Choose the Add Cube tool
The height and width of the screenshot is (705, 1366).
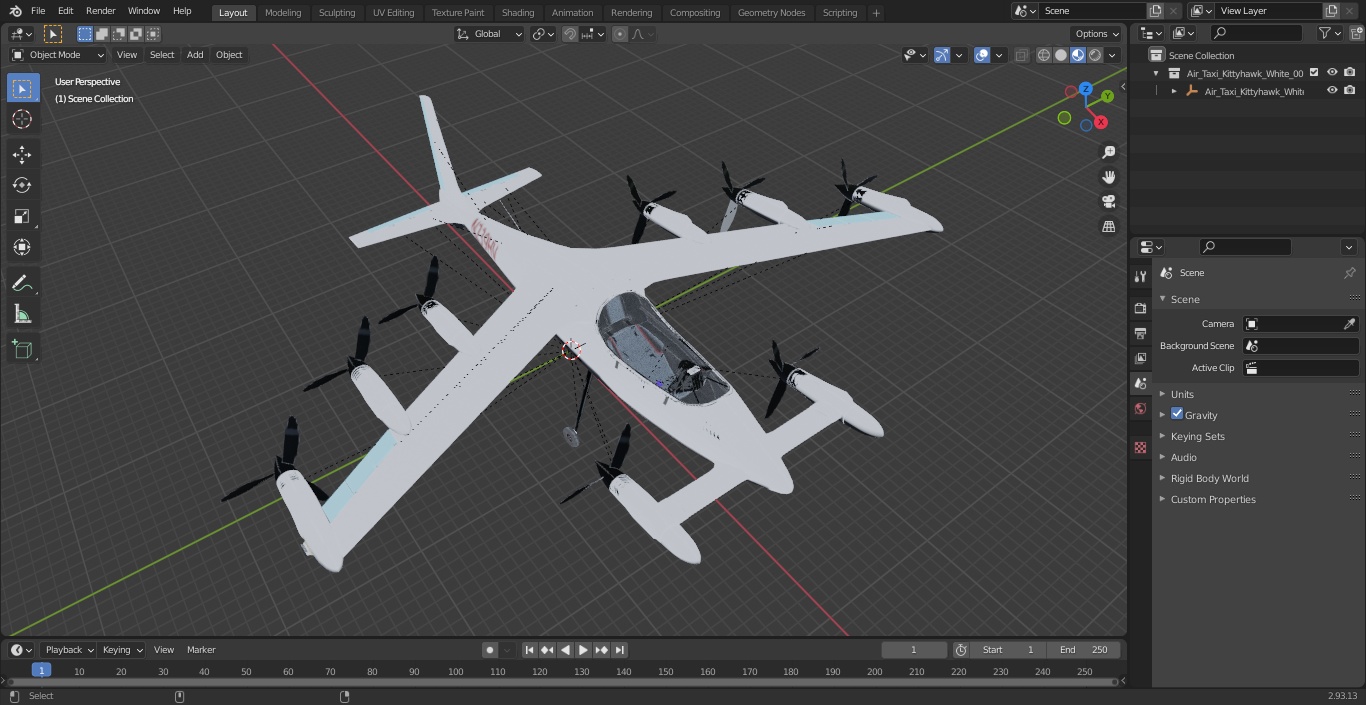[x=22, y=351]
